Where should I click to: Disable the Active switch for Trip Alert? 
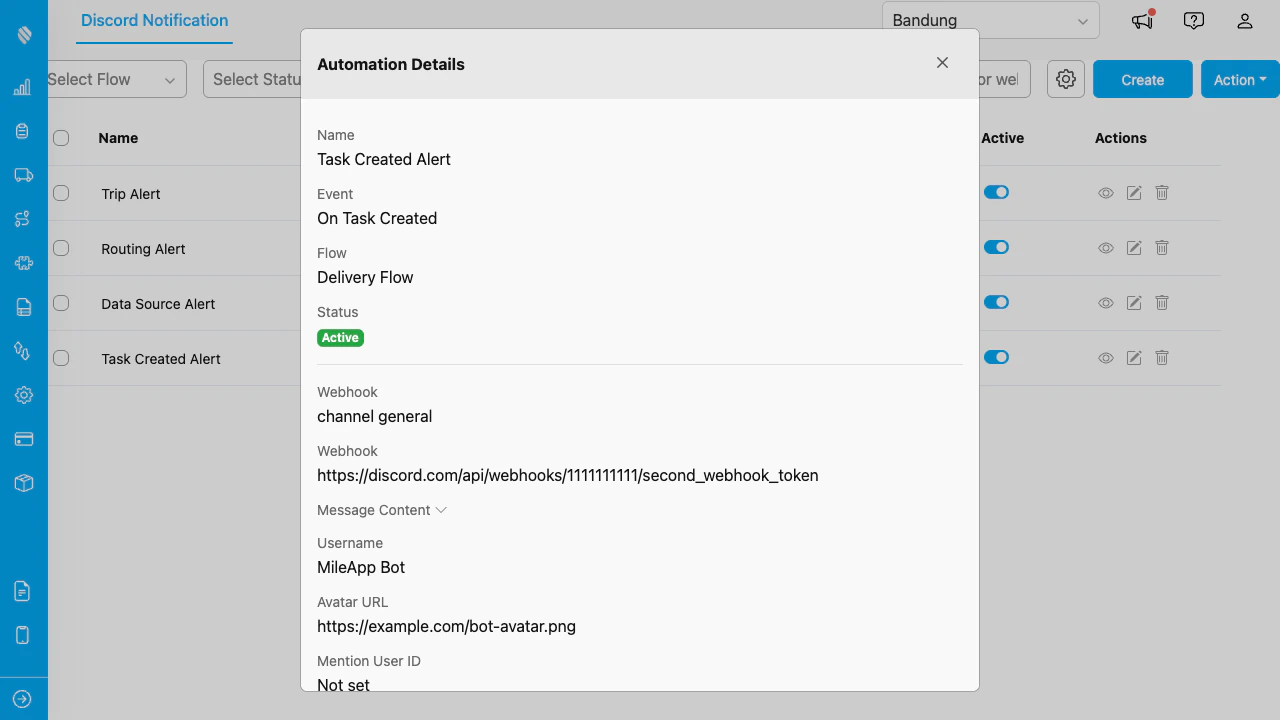pos(996,192)
